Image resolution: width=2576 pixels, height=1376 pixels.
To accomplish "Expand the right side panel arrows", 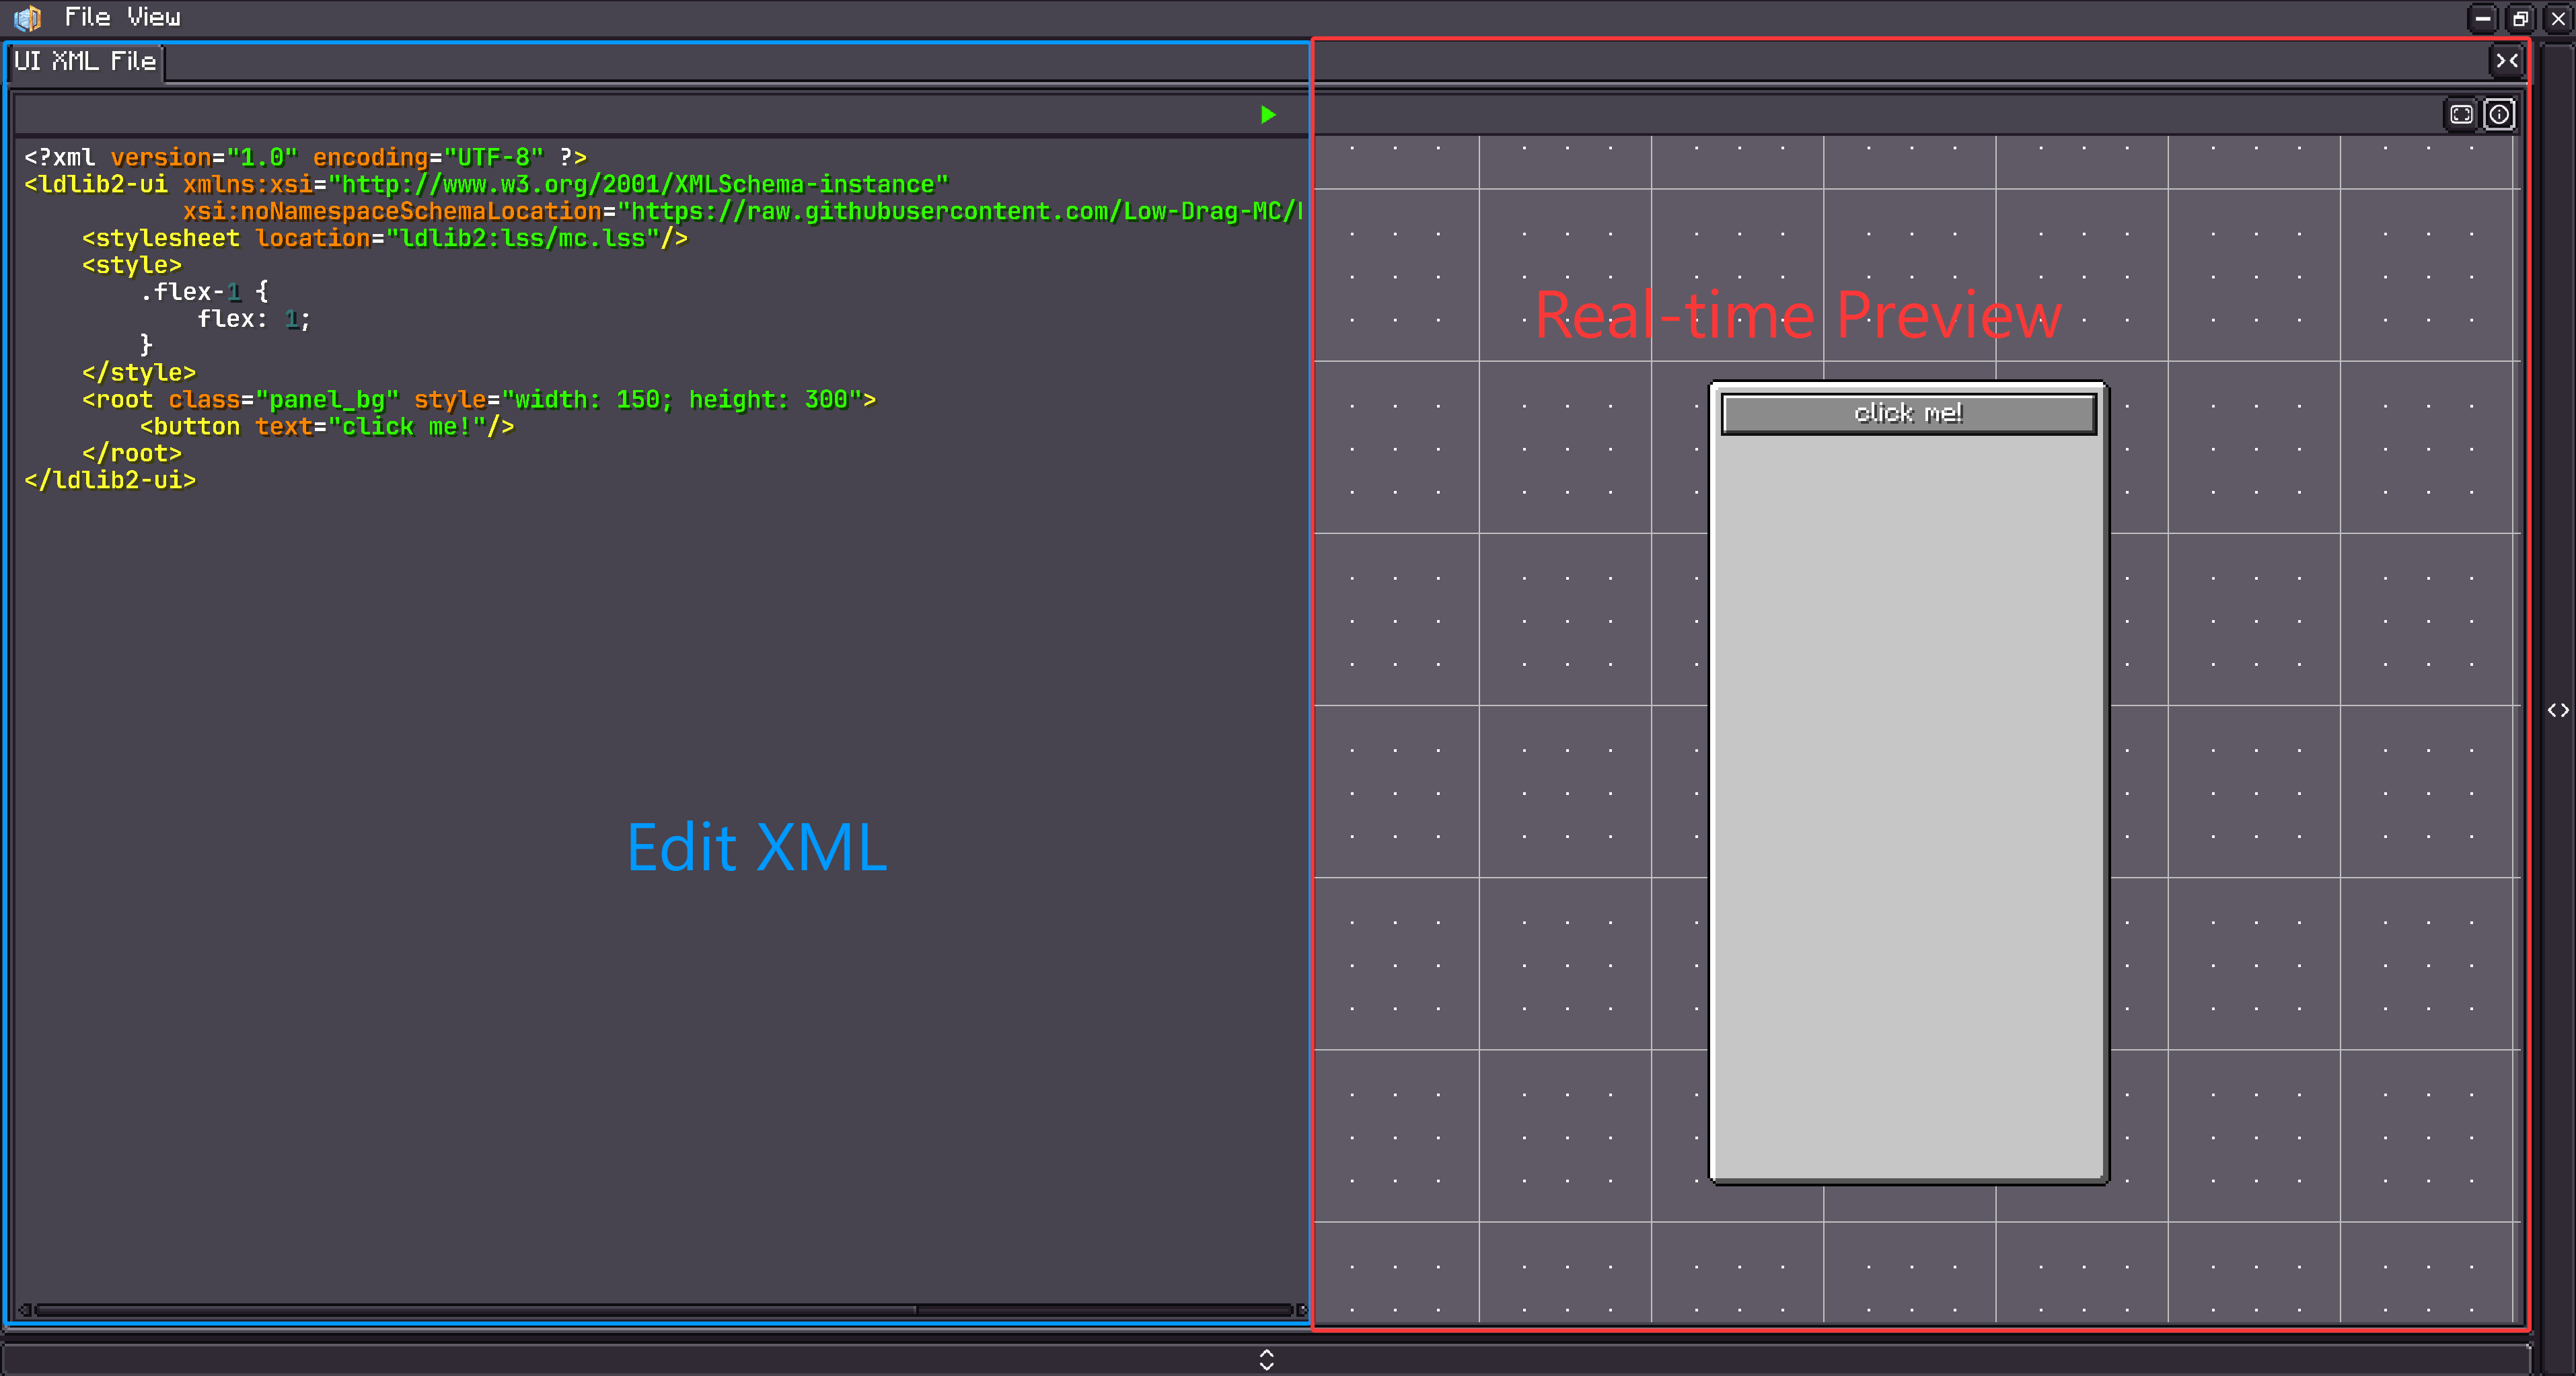I will click(x=2558, y=710).
